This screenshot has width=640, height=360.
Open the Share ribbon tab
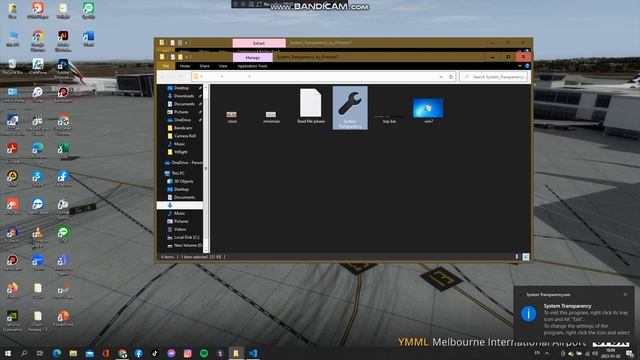(204, 66)
